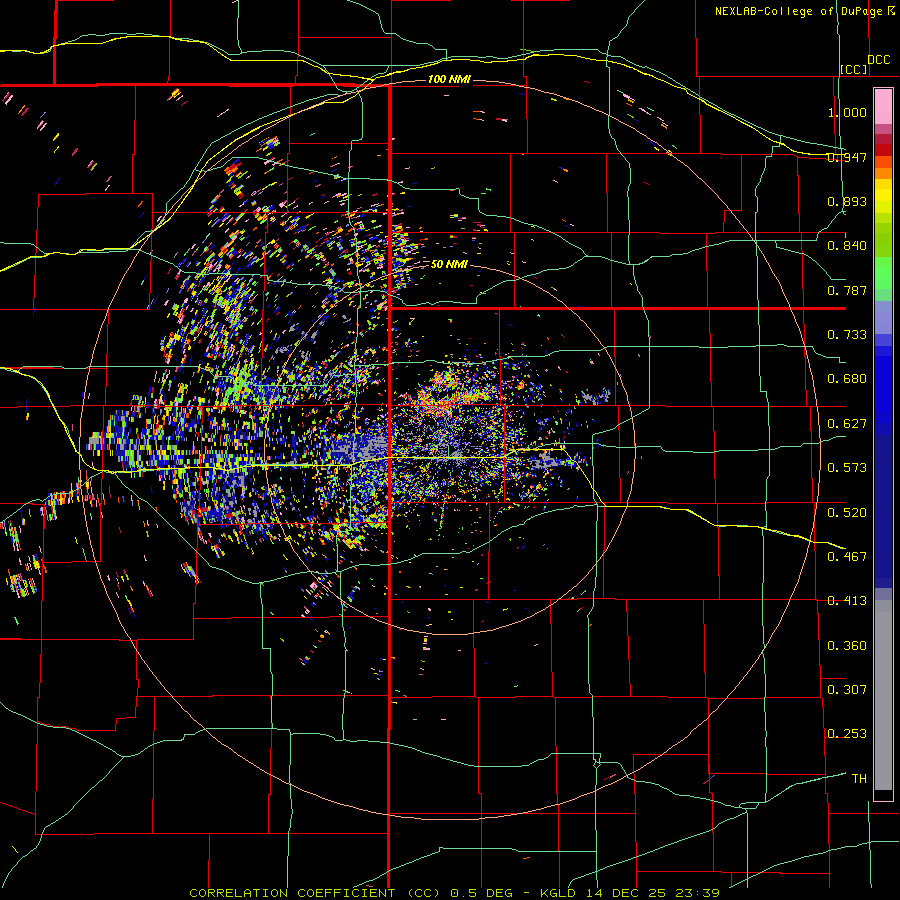Click the 0.467 color scale value

coord(847,557)
